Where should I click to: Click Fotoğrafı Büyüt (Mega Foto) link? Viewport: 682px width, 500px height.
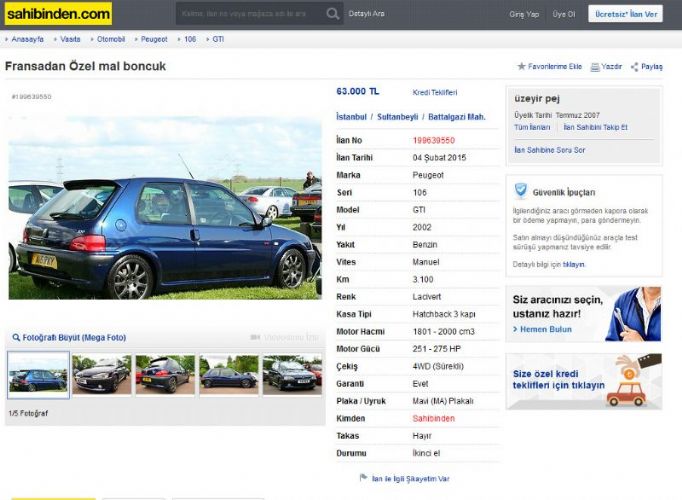pos(74,337)
